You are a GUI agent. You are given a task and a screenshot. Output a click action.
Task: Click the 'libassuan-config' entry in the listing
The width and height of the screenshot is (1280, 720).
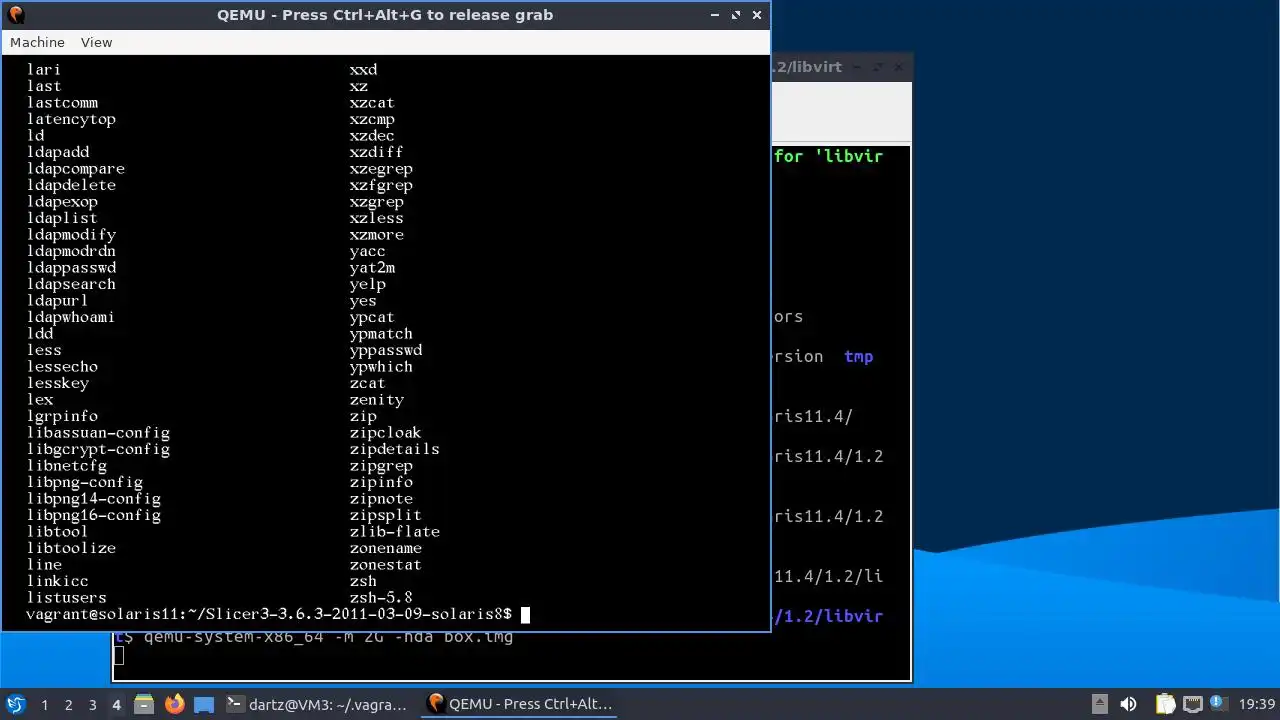[98, 432]
